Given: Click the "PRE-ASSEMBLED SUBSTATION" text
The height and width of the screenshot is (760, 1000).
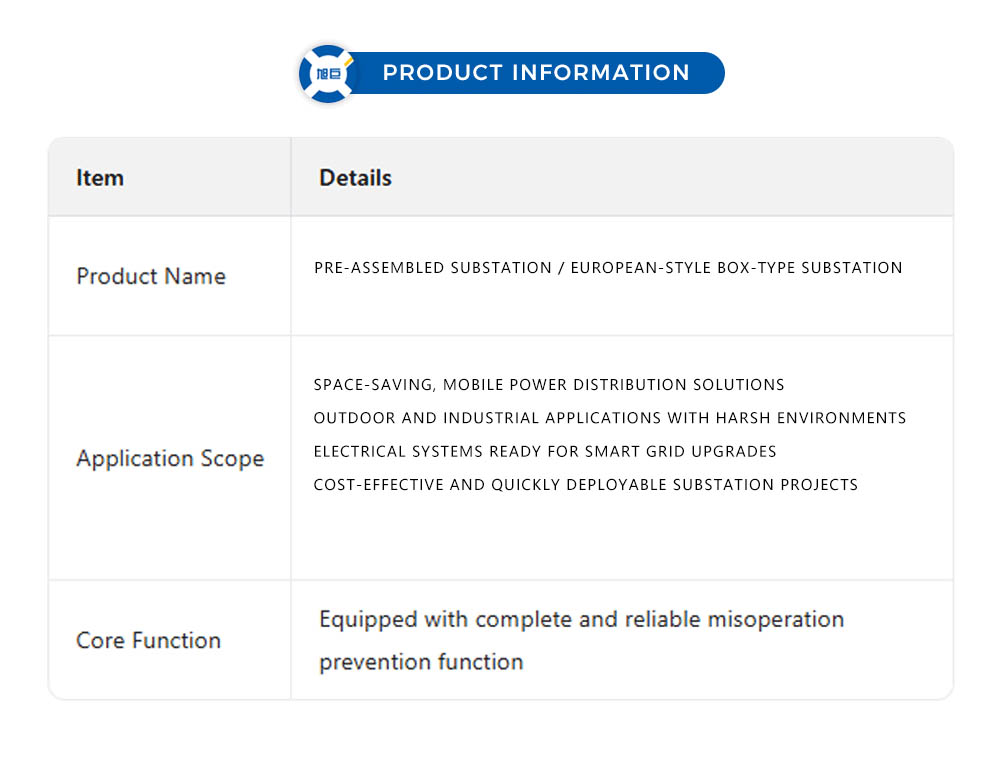Looking at the screenshot, I should pyautogui.click(x=433, y=268).
